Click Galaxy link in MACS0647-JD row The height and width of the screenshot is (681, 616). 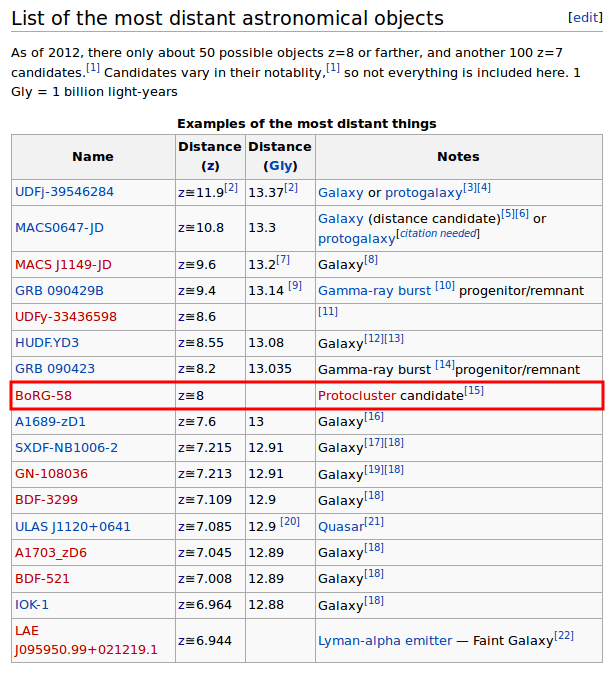(341, 219)
